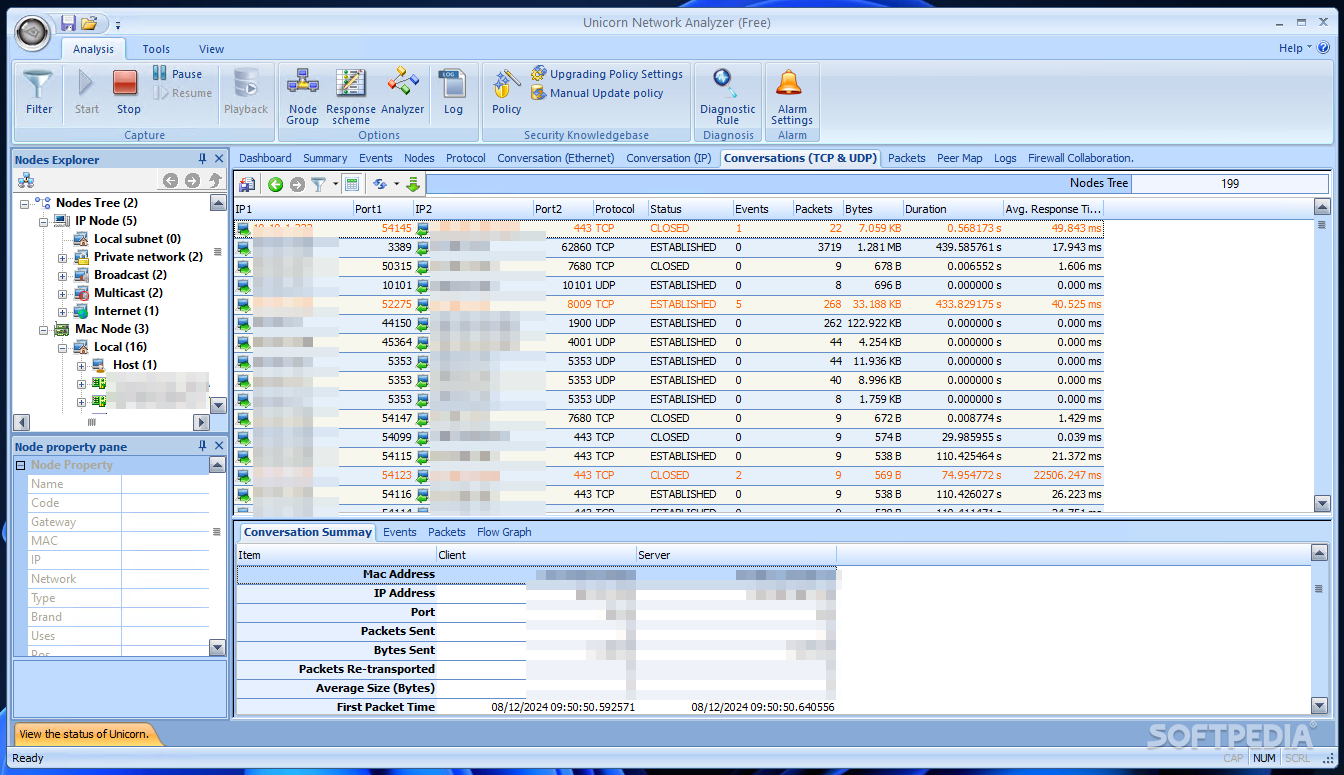Pin the Nodes Explorer panel

click(x=203, y=159)
